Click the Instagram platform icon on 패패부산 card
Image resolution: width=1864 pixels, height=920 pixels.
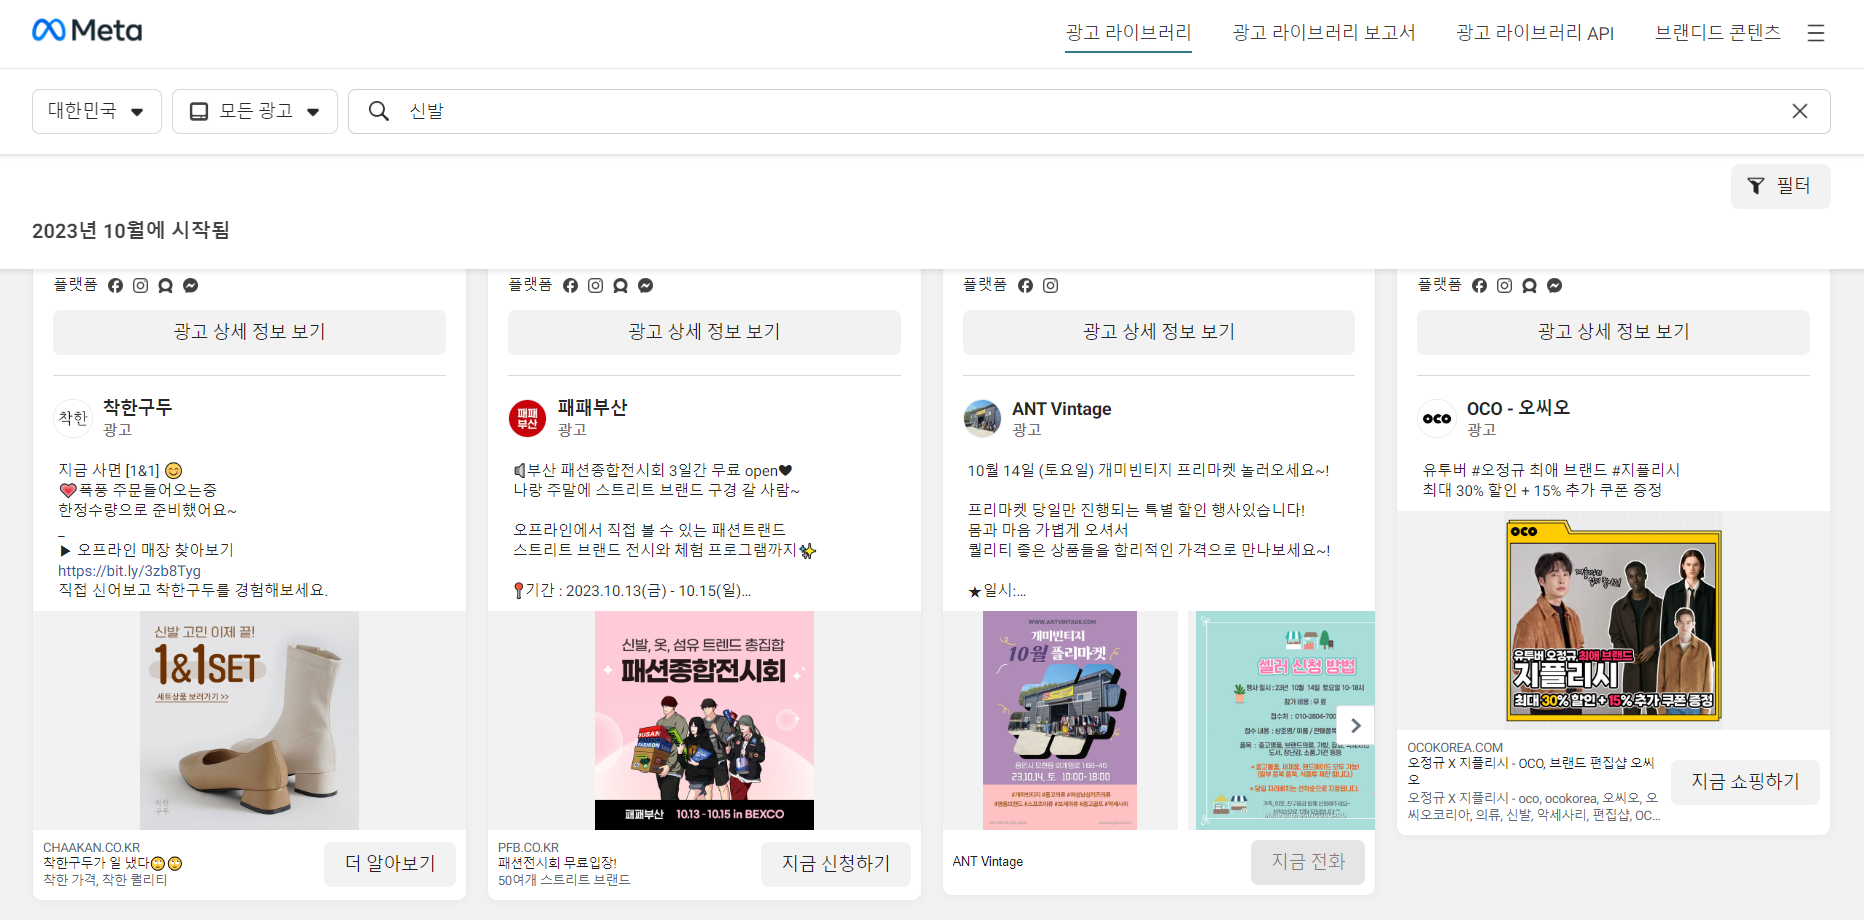click(596, 286)
